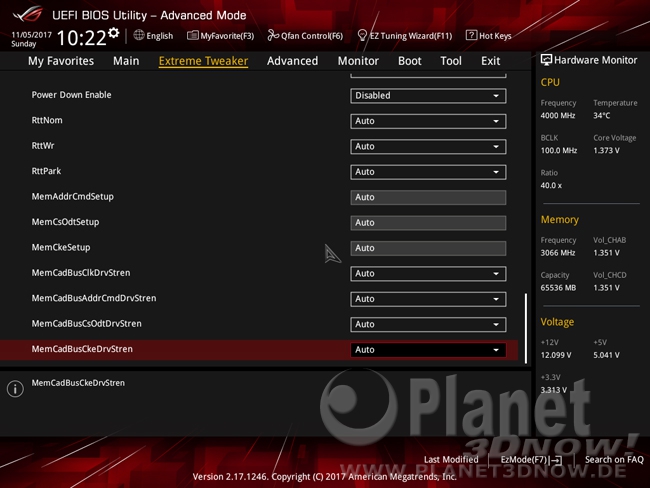Click the EZ Tuning Wizard bulb icon
Image resolution: width=650 pixels, height=488 pixels.
click(x=362, y=35)
